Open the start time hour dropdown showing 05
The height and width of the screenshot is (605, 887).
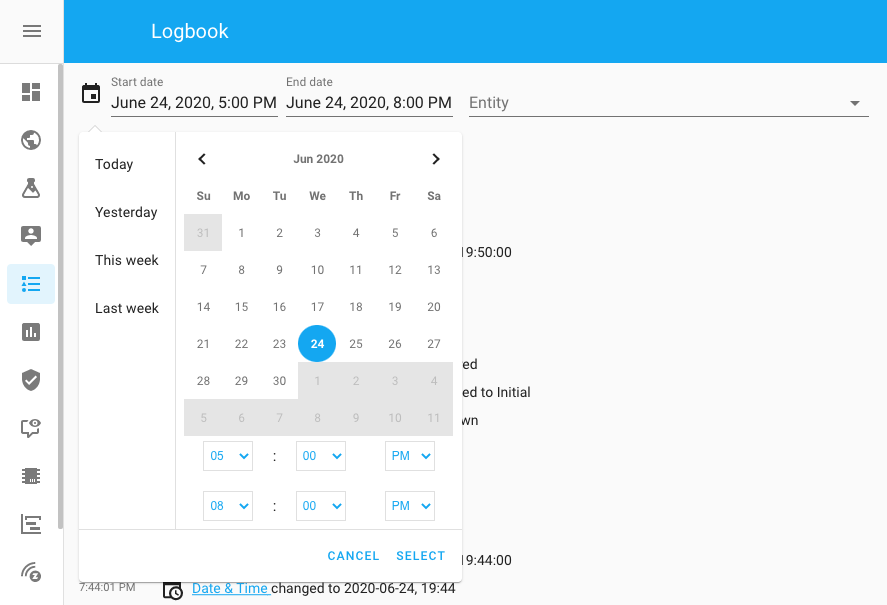click(x=227, y=455)
